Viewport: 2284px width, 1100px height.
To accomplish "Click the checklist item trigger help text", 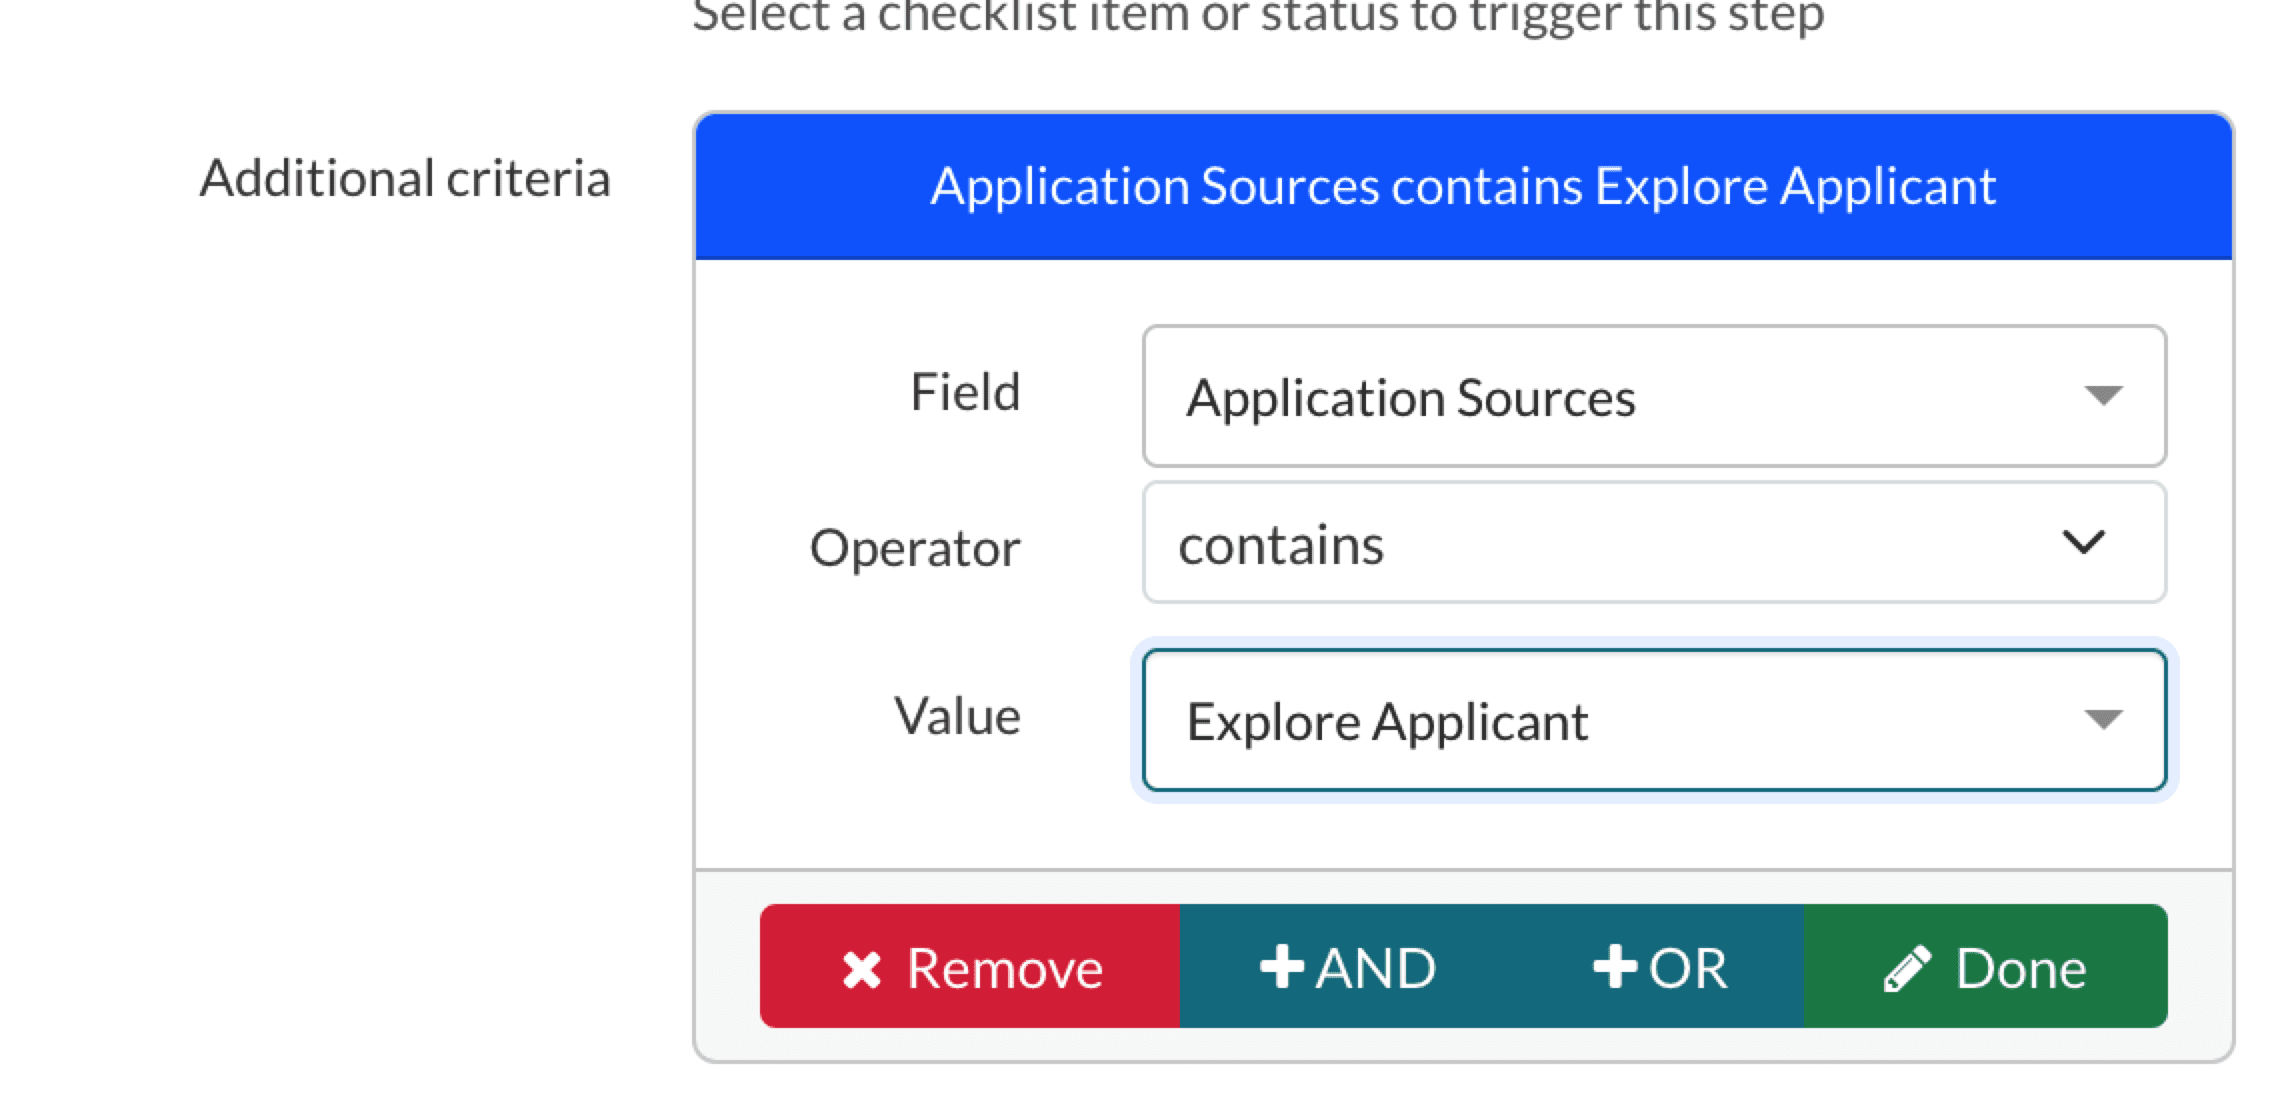I will coord(1258,16).
